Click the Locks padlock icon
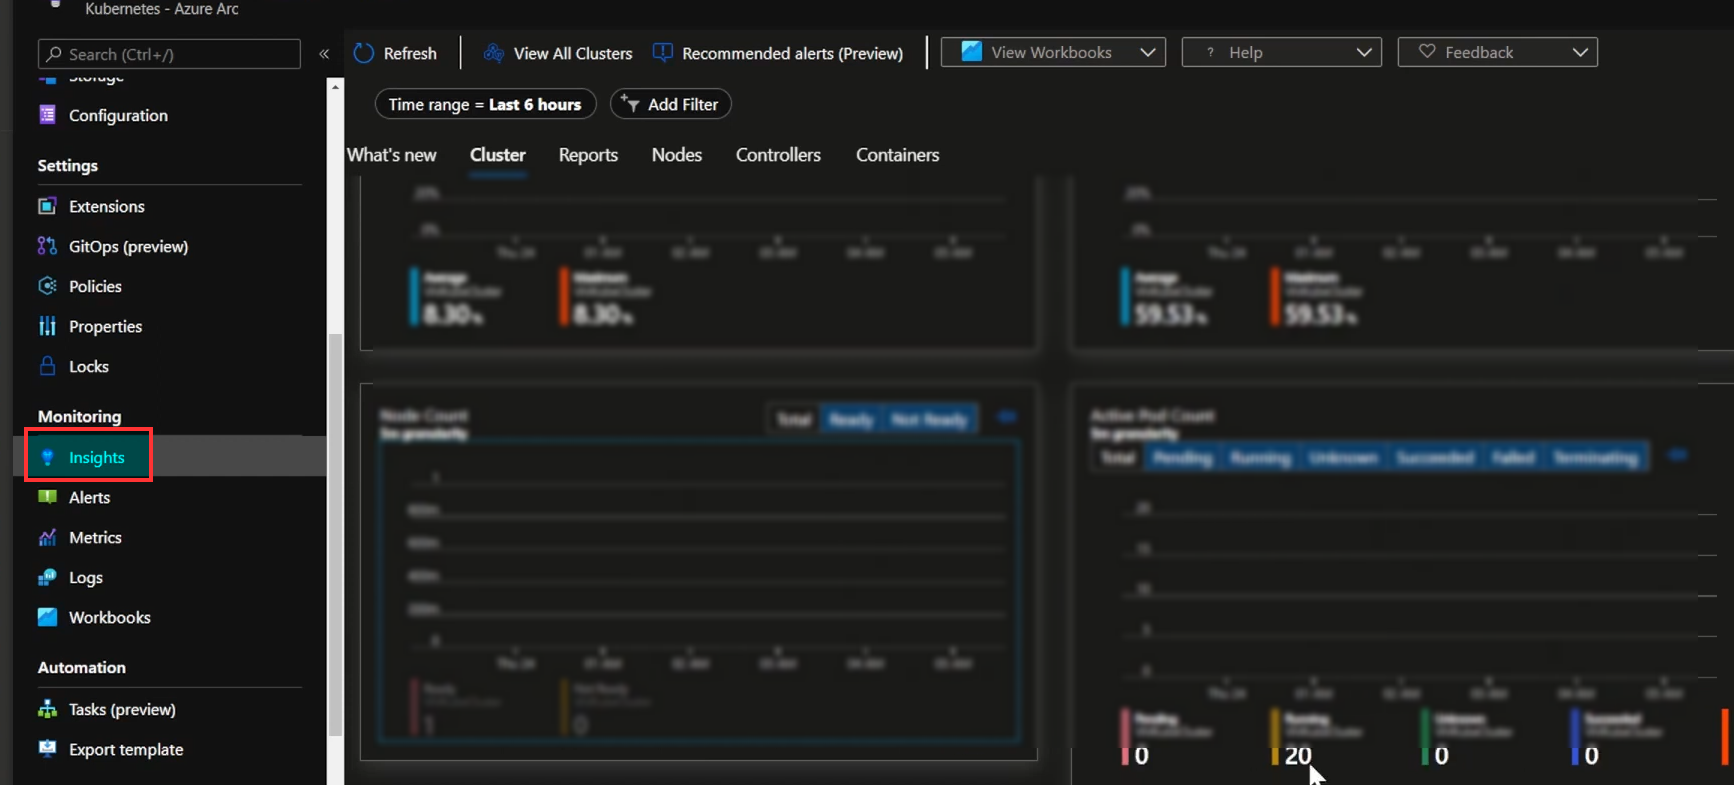The image size is (1734, 785). point(47,366)
